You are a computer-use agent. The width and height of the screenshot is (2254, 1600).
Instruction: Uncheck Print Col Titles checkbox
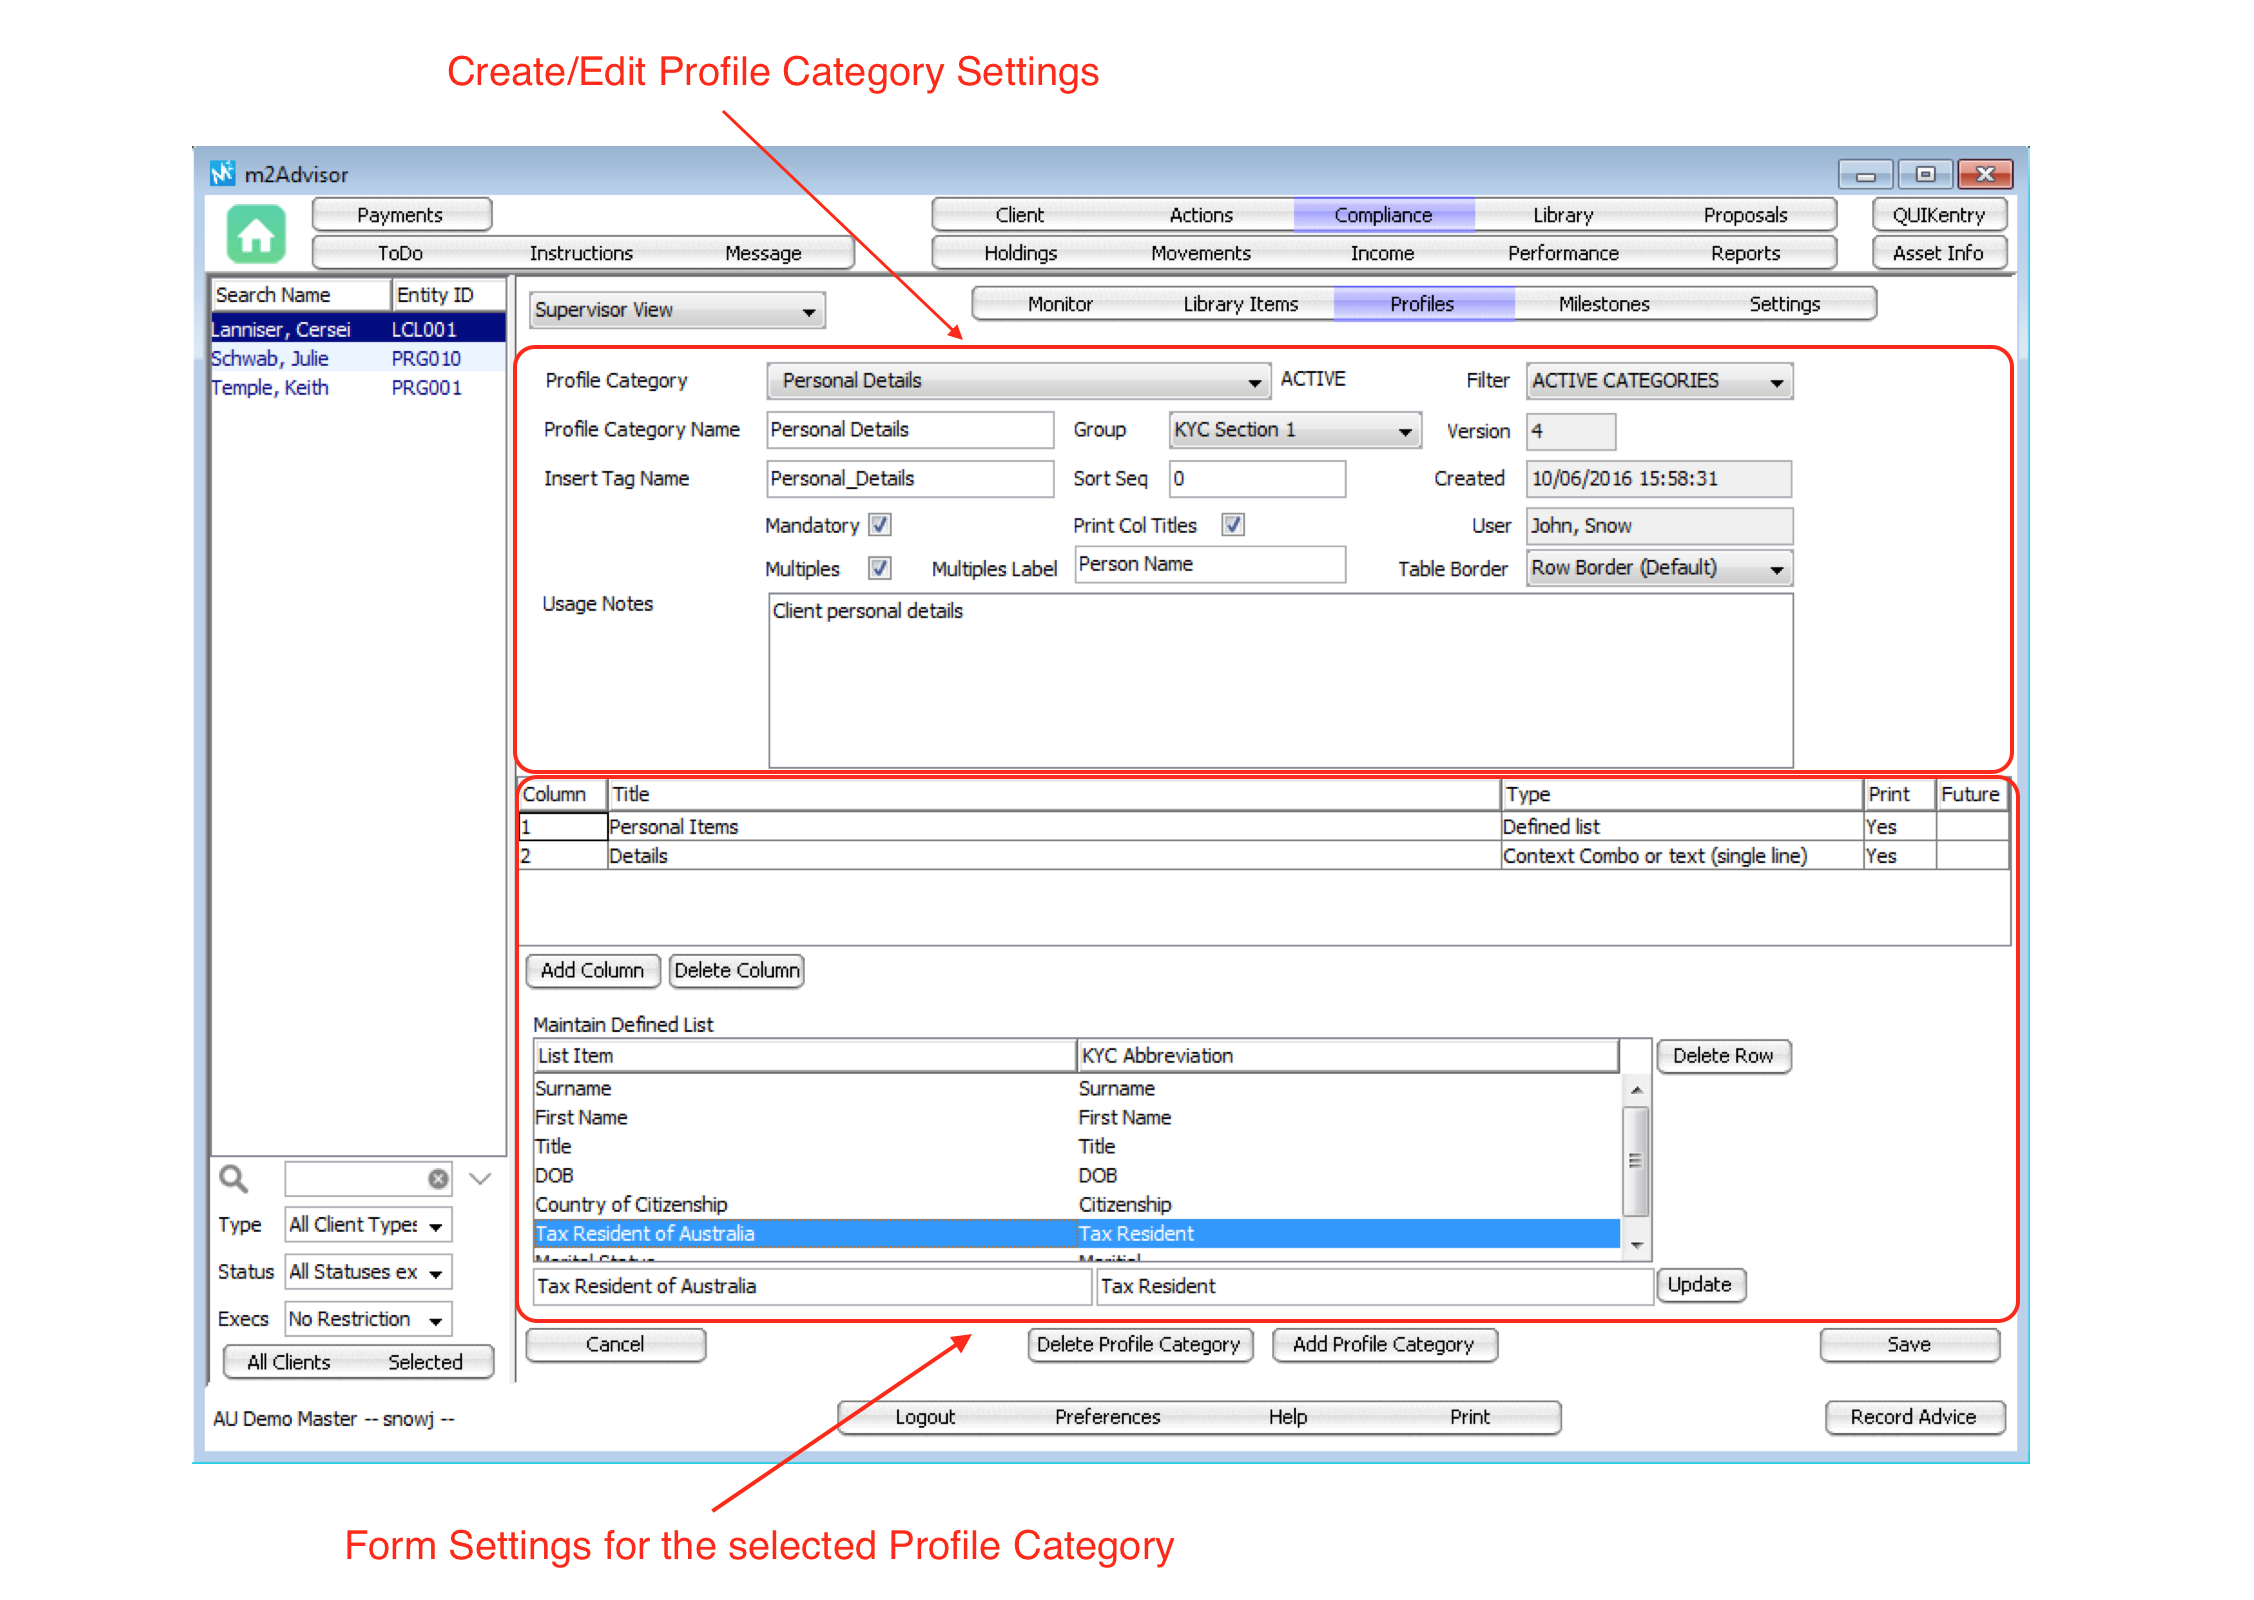point(1233,525)
